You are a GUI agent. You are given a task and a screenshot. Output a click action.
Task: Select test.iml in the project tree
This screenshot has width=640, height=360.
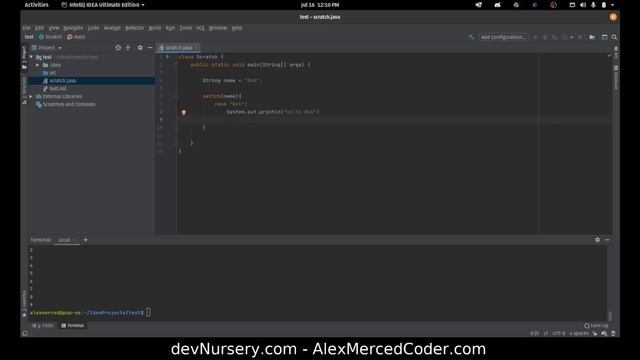click(55, 89)
